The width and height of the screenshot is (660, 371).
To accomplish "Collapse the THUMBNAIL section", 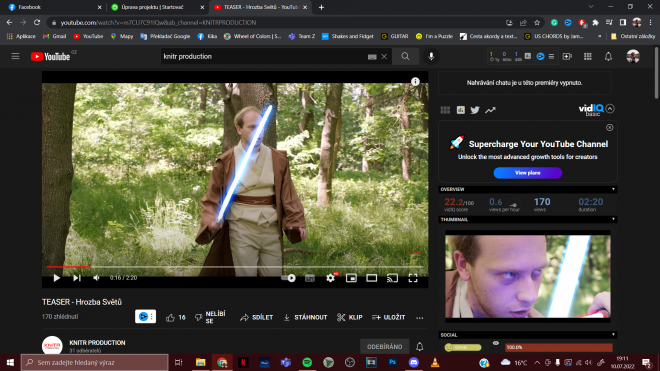I will [x=613, y=219].
